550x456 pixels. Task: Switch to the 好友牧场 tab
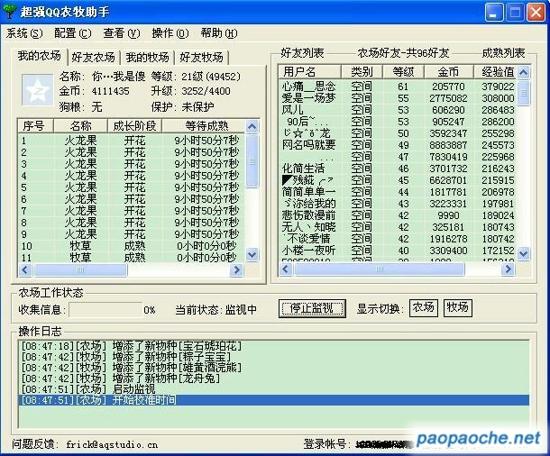(201, 57)
